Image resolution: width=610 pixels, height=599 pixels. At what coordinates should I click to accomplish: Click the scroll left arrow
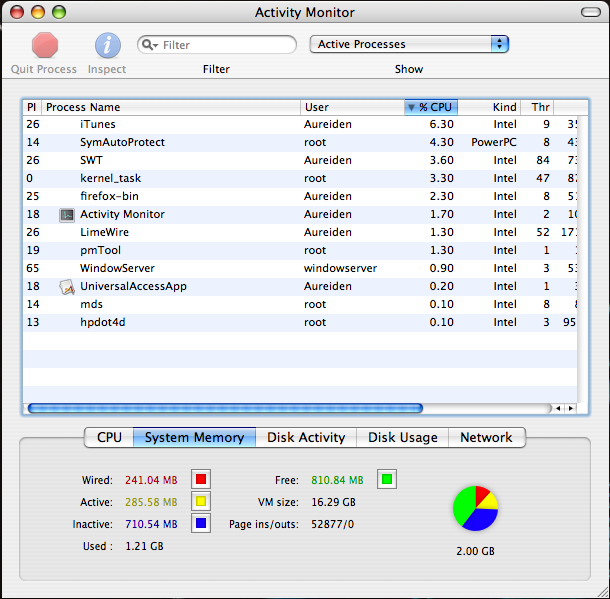pyautogui.click(x=558, y=408)
